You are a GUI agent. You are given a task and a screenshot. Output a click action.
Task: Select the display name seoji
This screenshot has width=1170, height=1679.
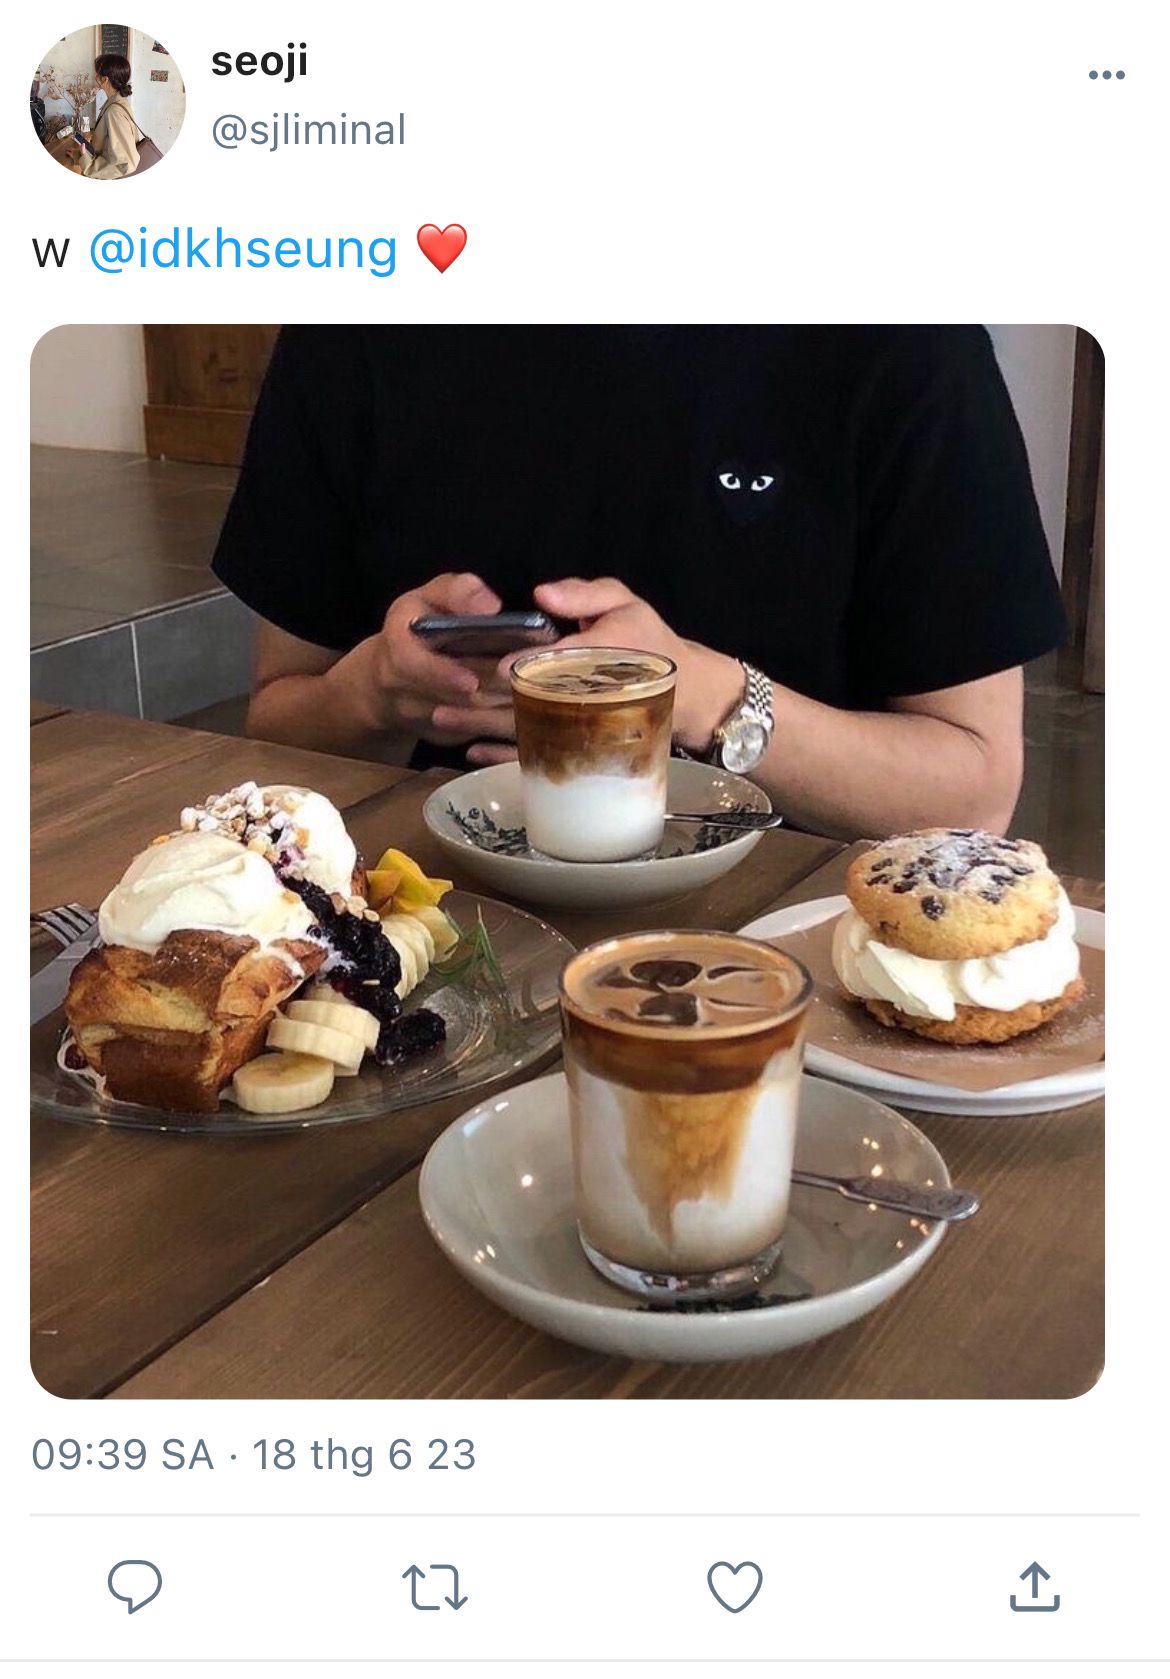pos(259,62)
